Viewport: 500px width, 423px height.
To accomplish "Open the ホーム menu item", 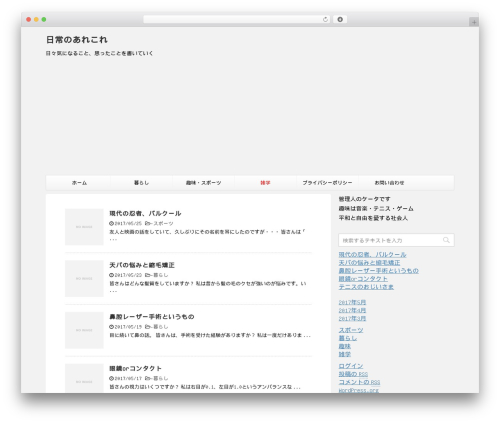I will click(79, 183).
